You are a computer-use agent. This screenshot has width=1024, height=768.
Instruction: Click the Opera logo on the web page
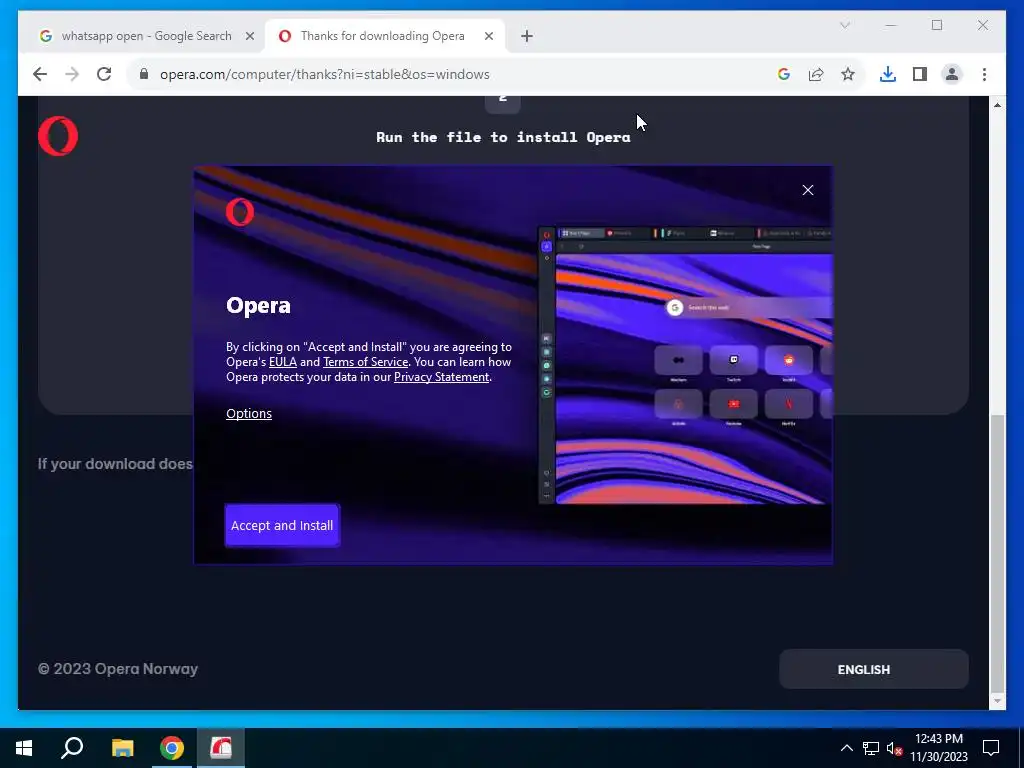pos(58,136)
